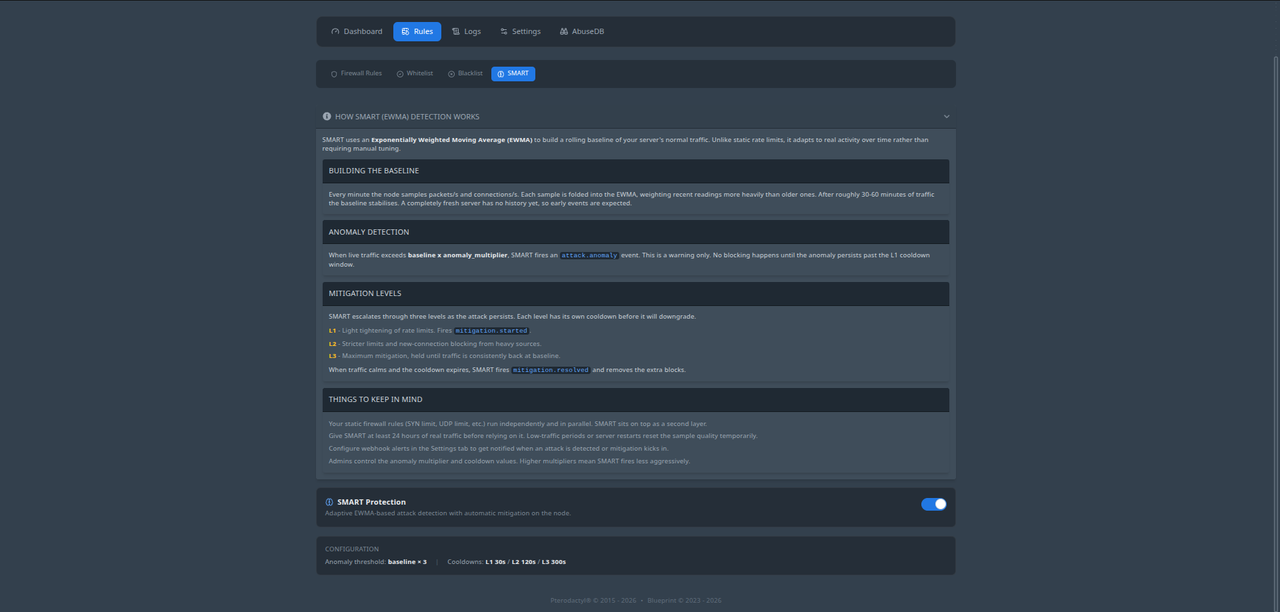This screenshot has width=1280, height=612.
Task: Select the Rules tab
Action: point(417,31)
